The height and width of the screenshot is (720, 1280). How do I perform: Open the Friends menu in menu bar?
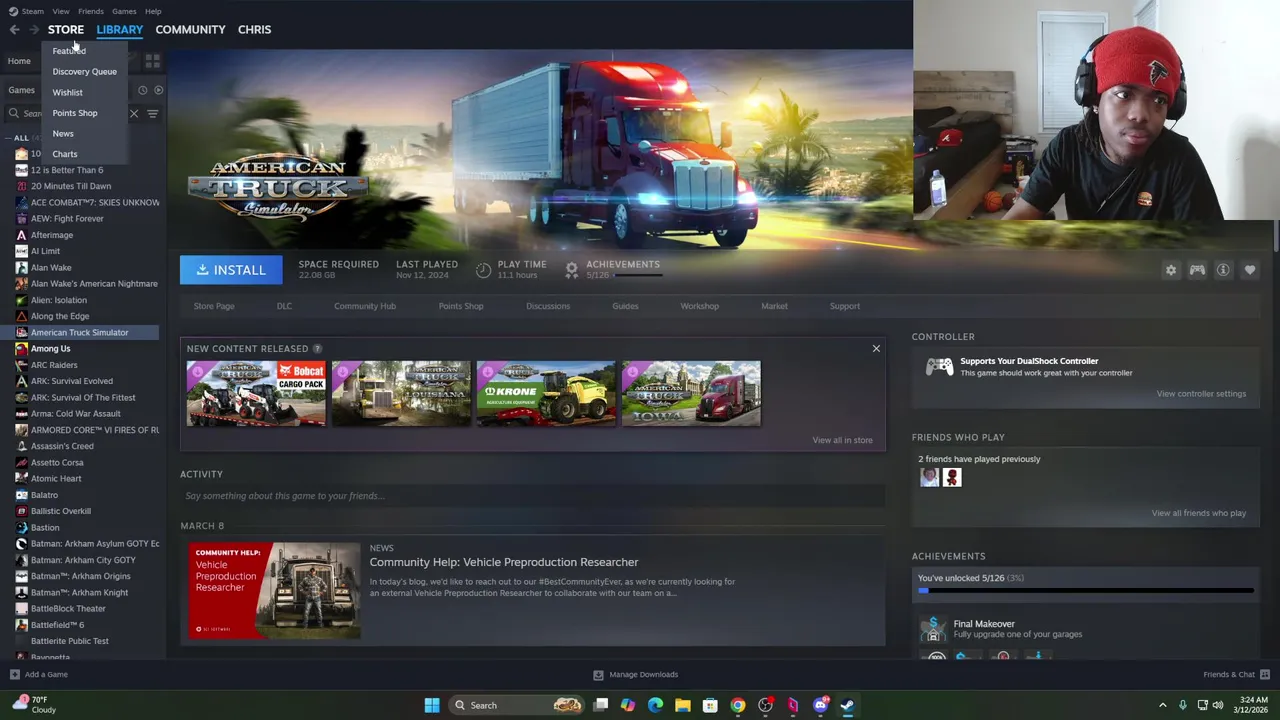coord(90,11)
